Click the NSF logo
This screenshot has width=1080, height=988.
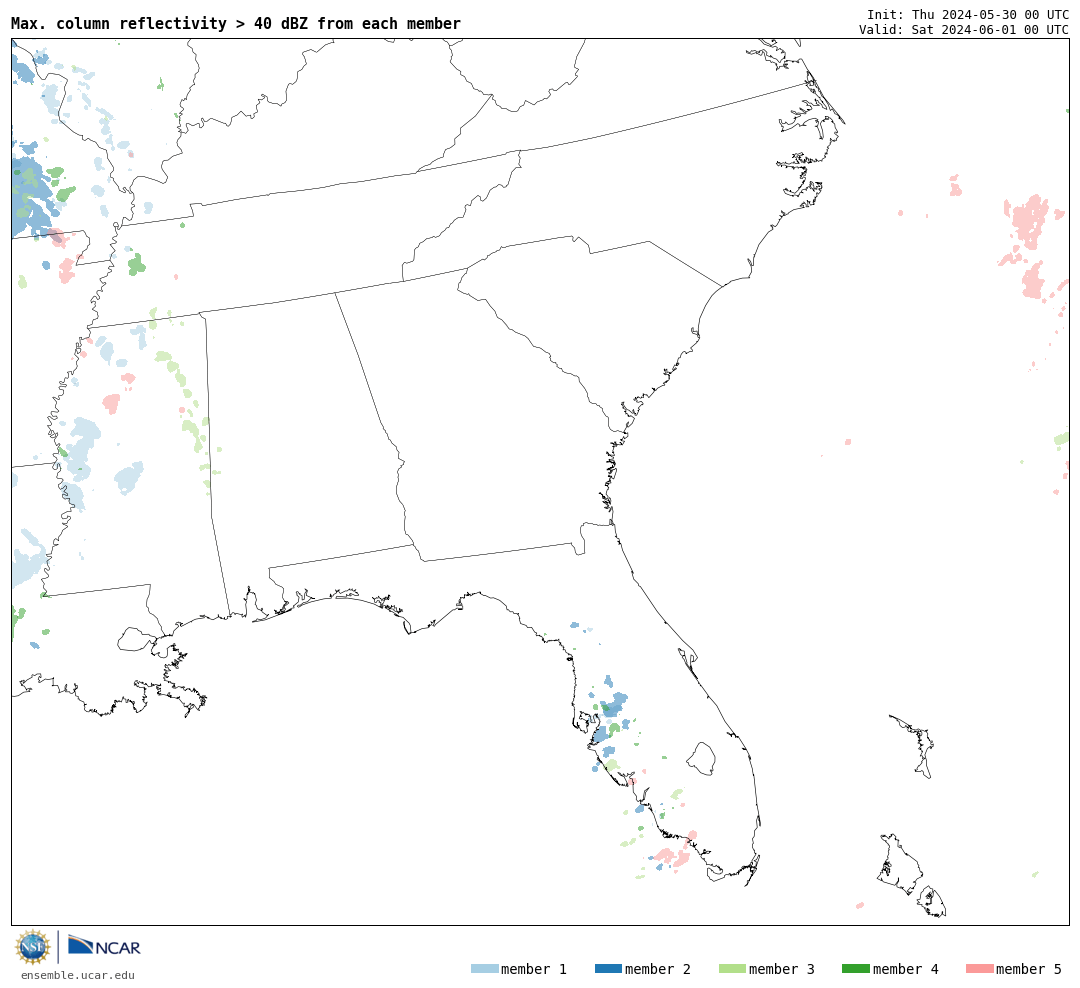pos(32,947)
